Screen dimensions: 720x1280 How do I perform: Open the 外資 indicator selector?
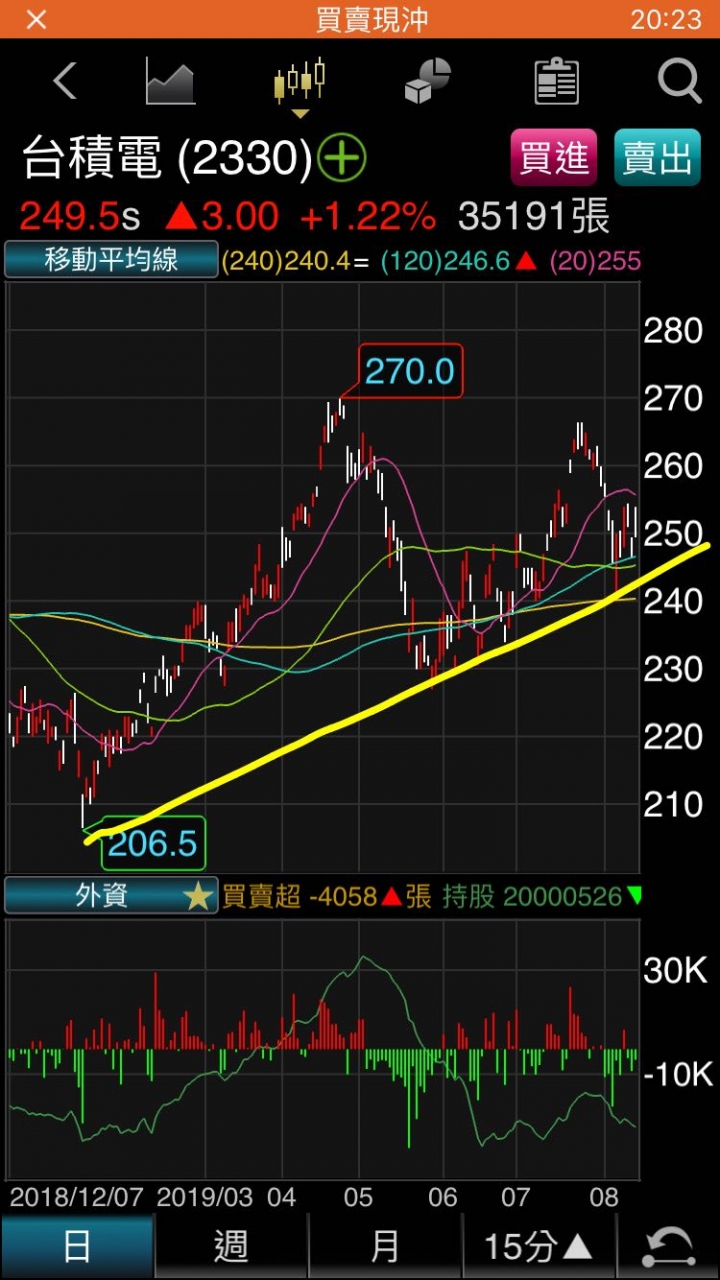point(111,895)
